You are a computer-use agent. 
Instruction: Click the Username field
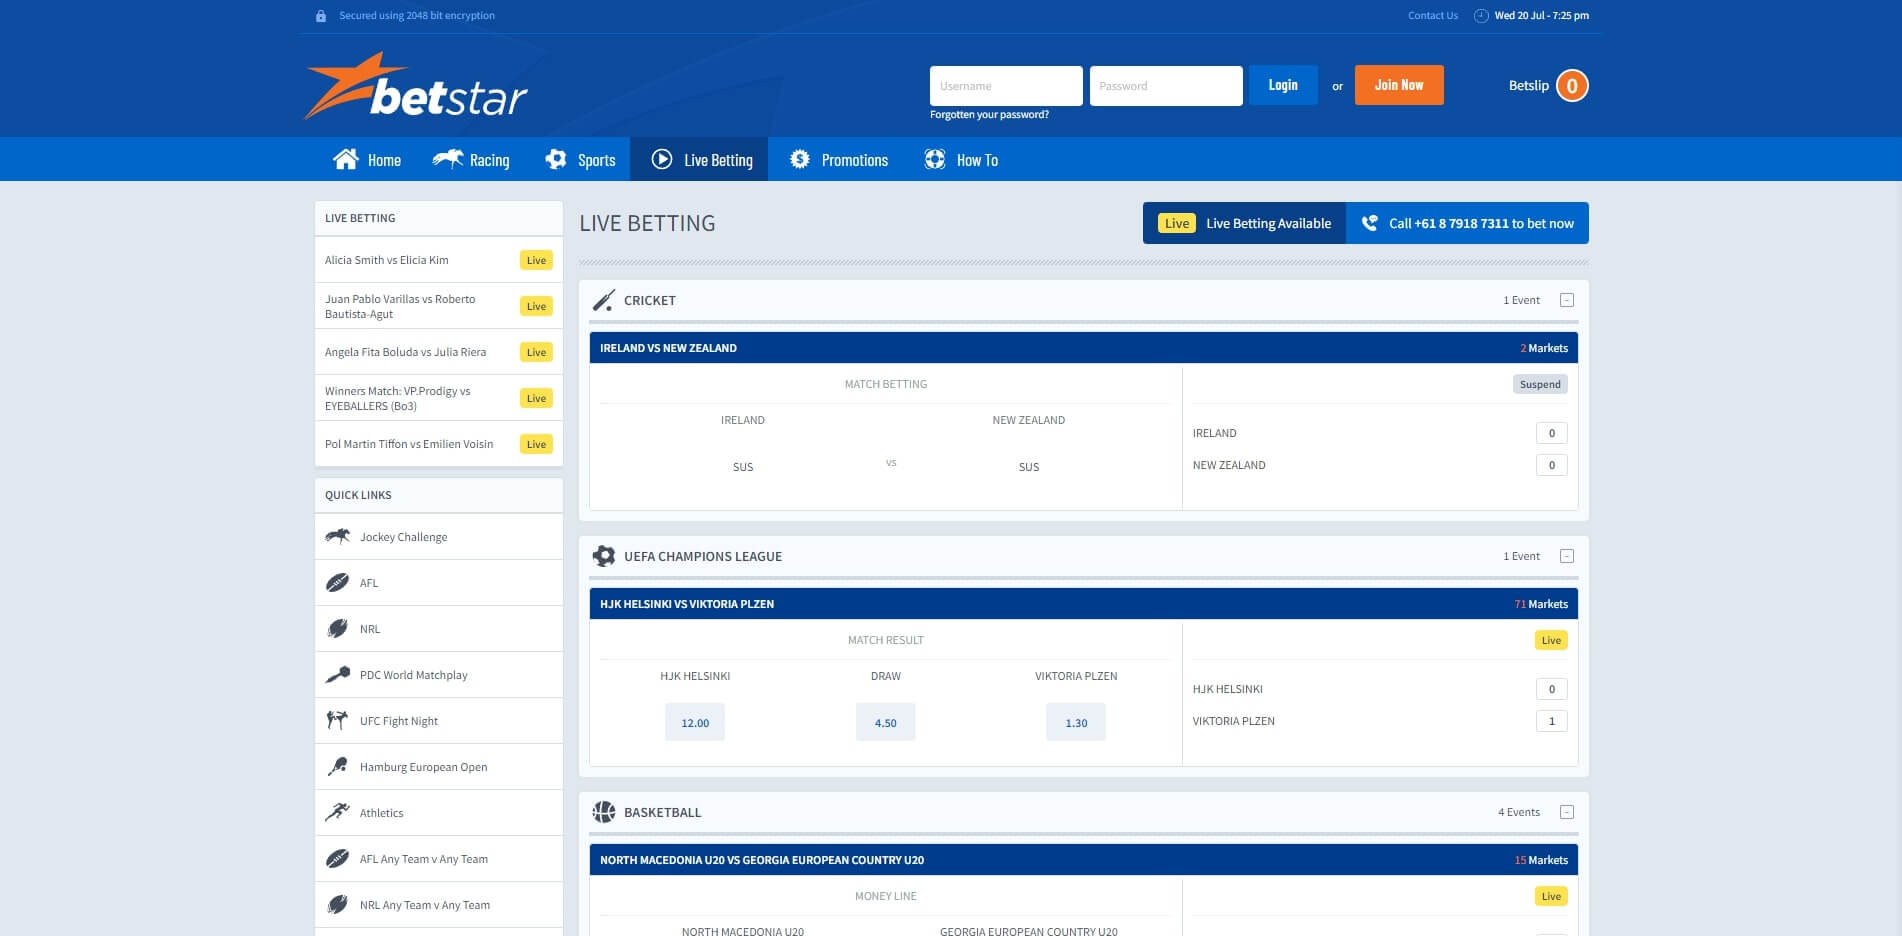(x=1006, y=86)
